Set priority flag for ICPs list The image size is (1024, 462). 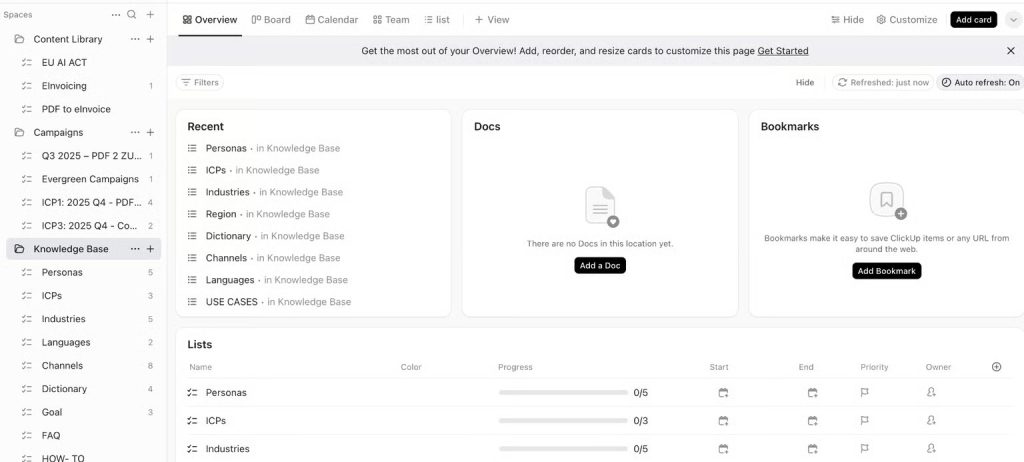tap(865, 421)
